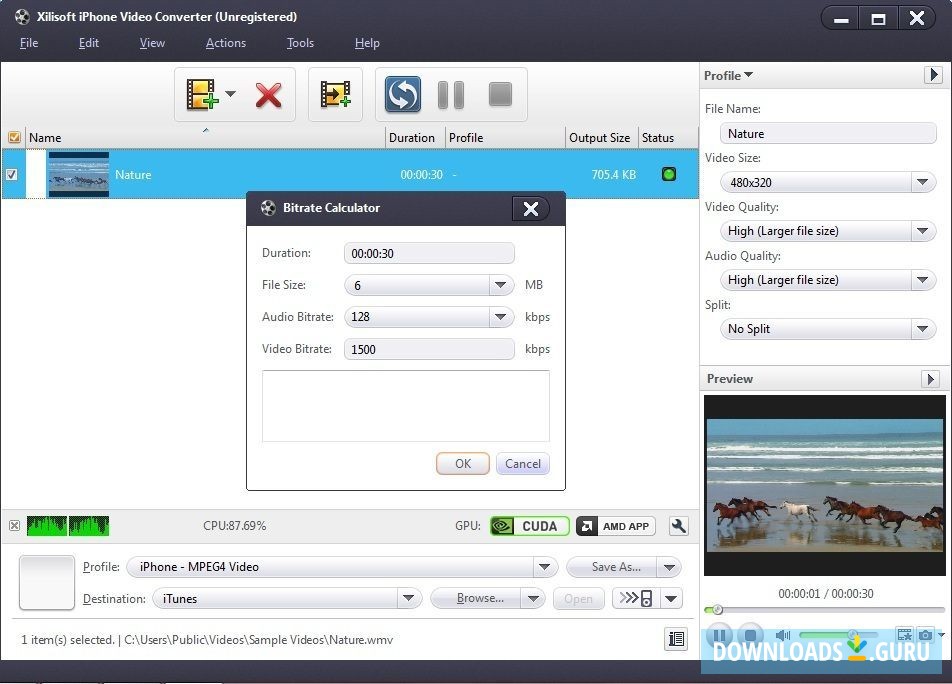This screenshot has width=952, height=684.
Task: Open the Split No Split dropdown
Action: coord(922,329)
